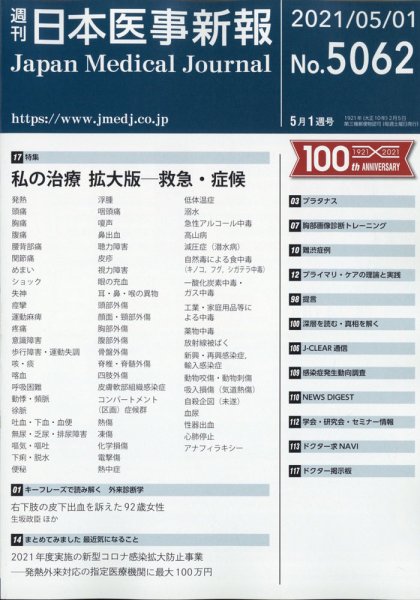420x600 pixels.
Task: Click the issue date "2021/05/01"
Action: [x=353, y=20]
